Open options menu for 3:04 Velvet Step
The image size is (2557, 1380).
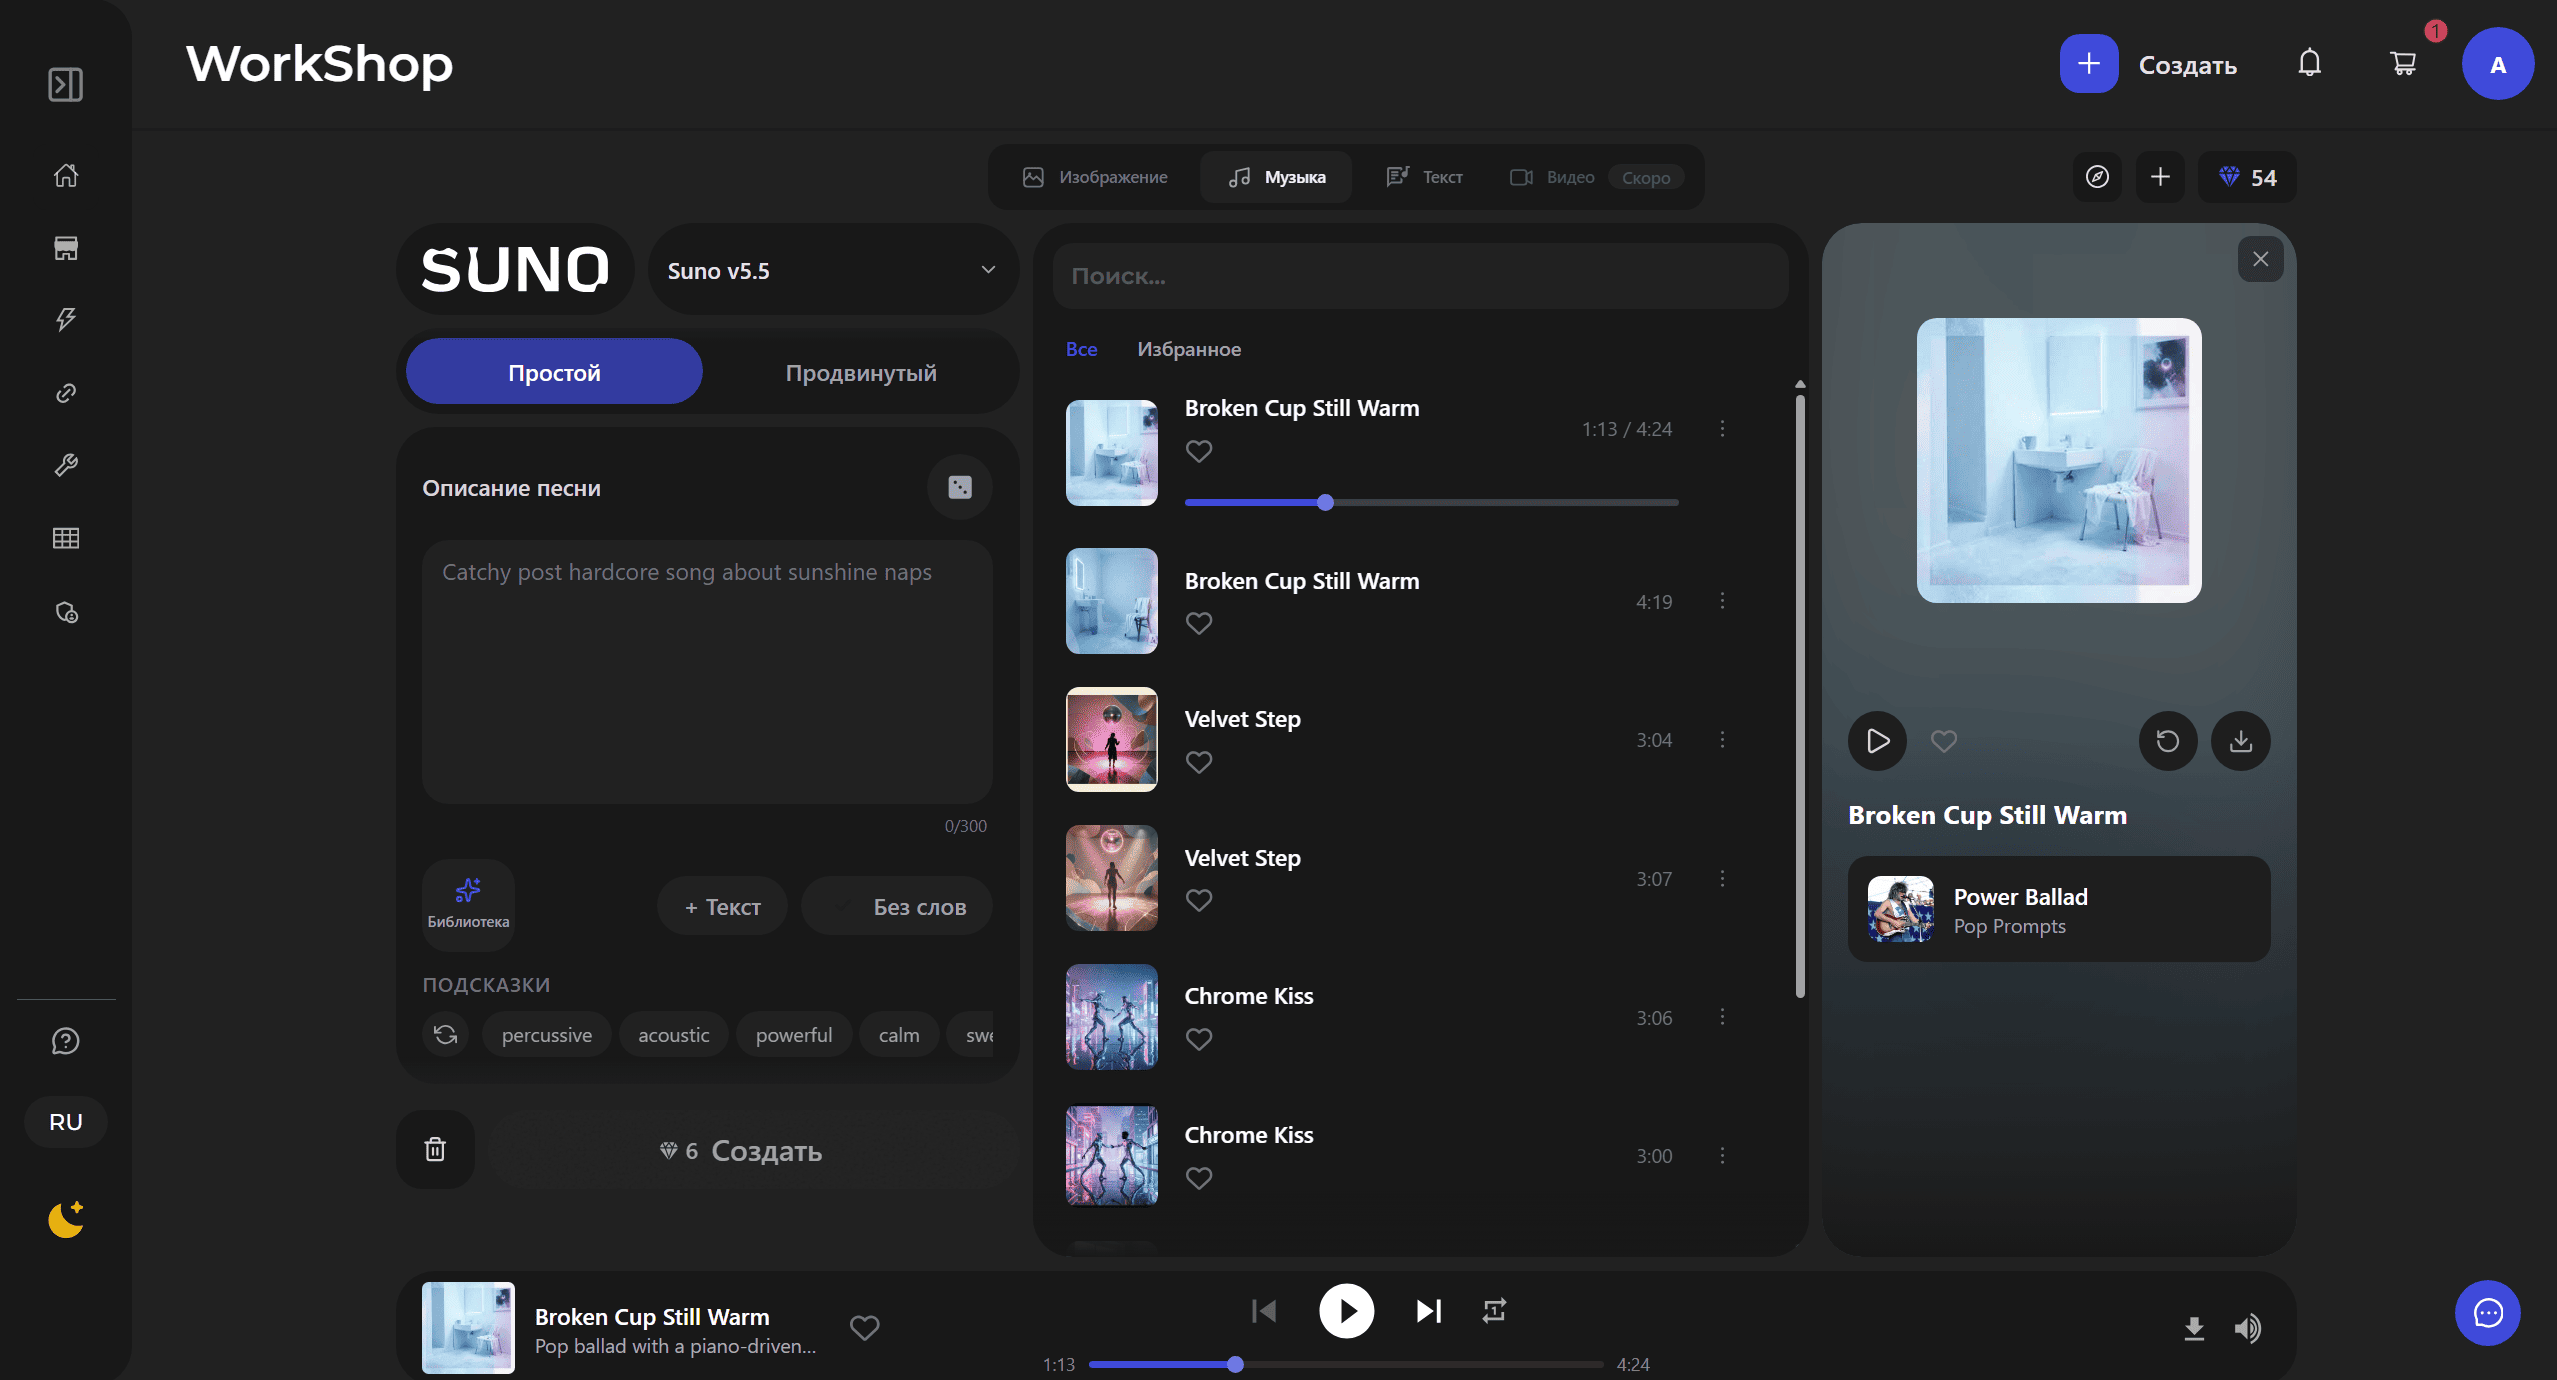(1722, 740)
